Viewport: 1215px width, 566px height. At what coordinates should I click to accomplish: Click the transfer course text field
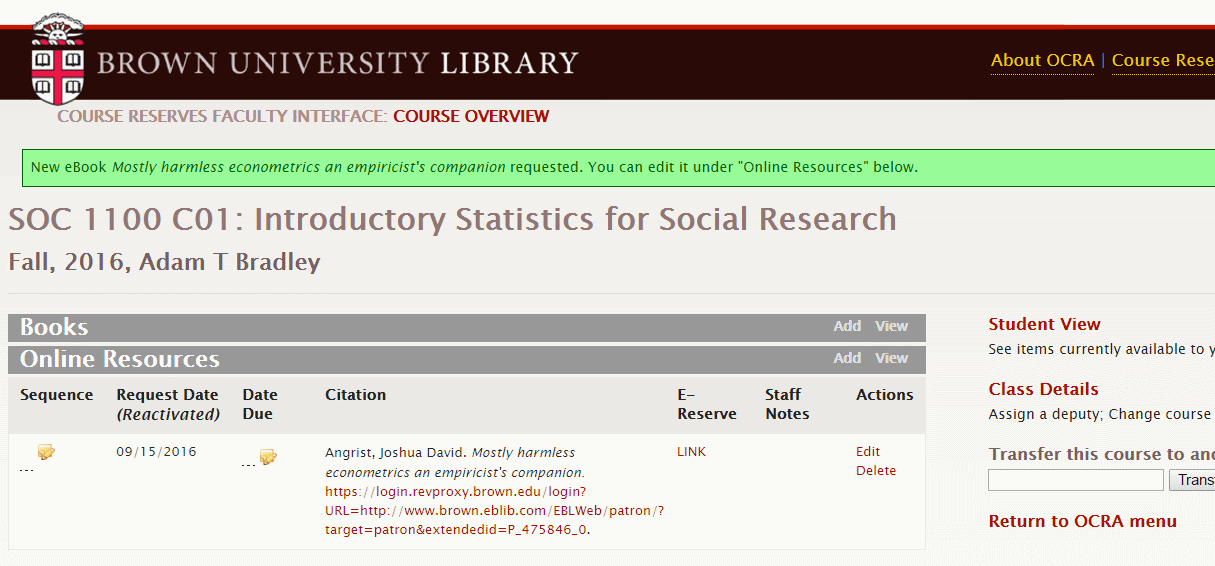tap(1076, 481)
